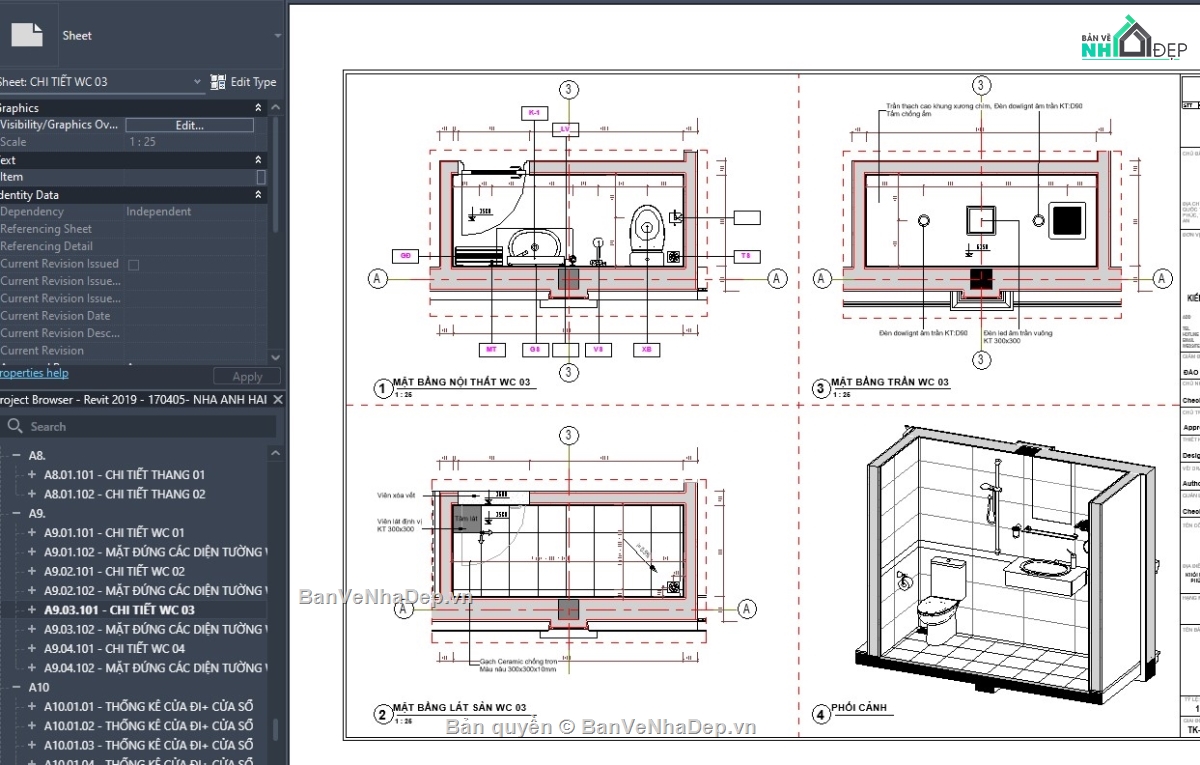Screen dimensions: 1200x765
Task: Select grid bubble A at right of ceiling plan
Action: coord(1162,277)
